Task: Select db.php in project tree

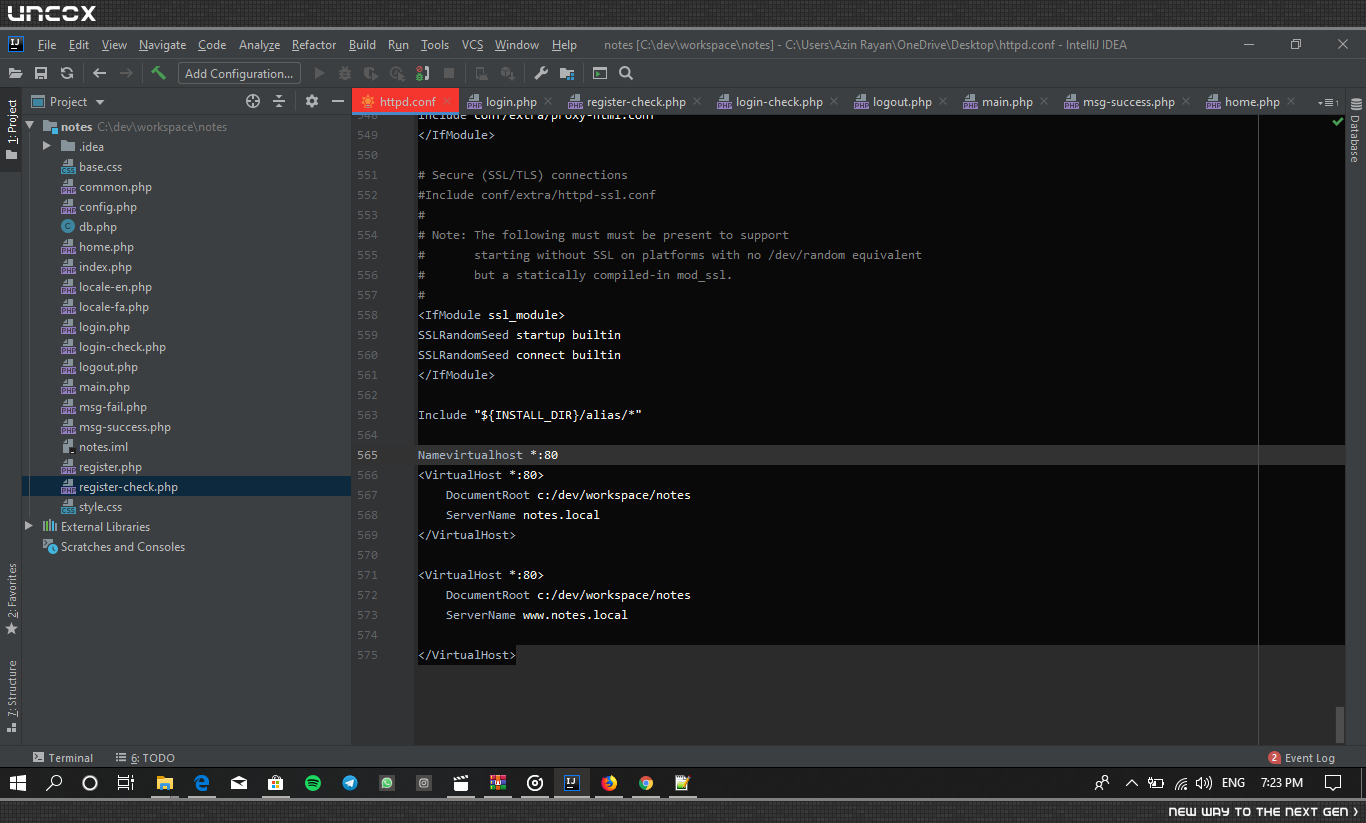Action: [x=98, y=227]
